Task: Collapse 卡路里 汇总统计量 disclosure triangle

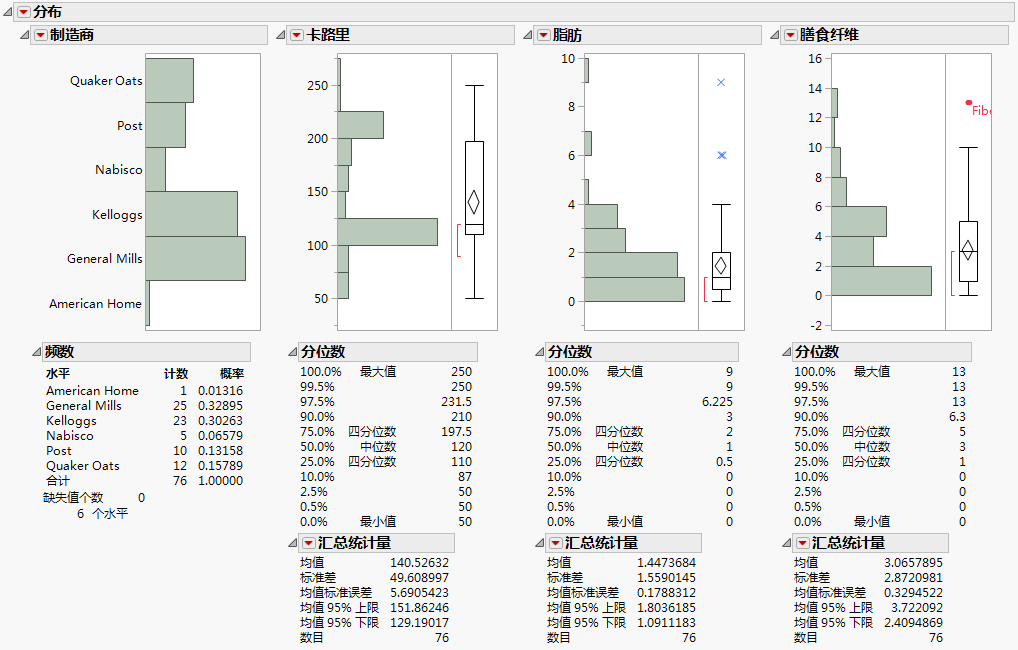Action: pos(293,543)
